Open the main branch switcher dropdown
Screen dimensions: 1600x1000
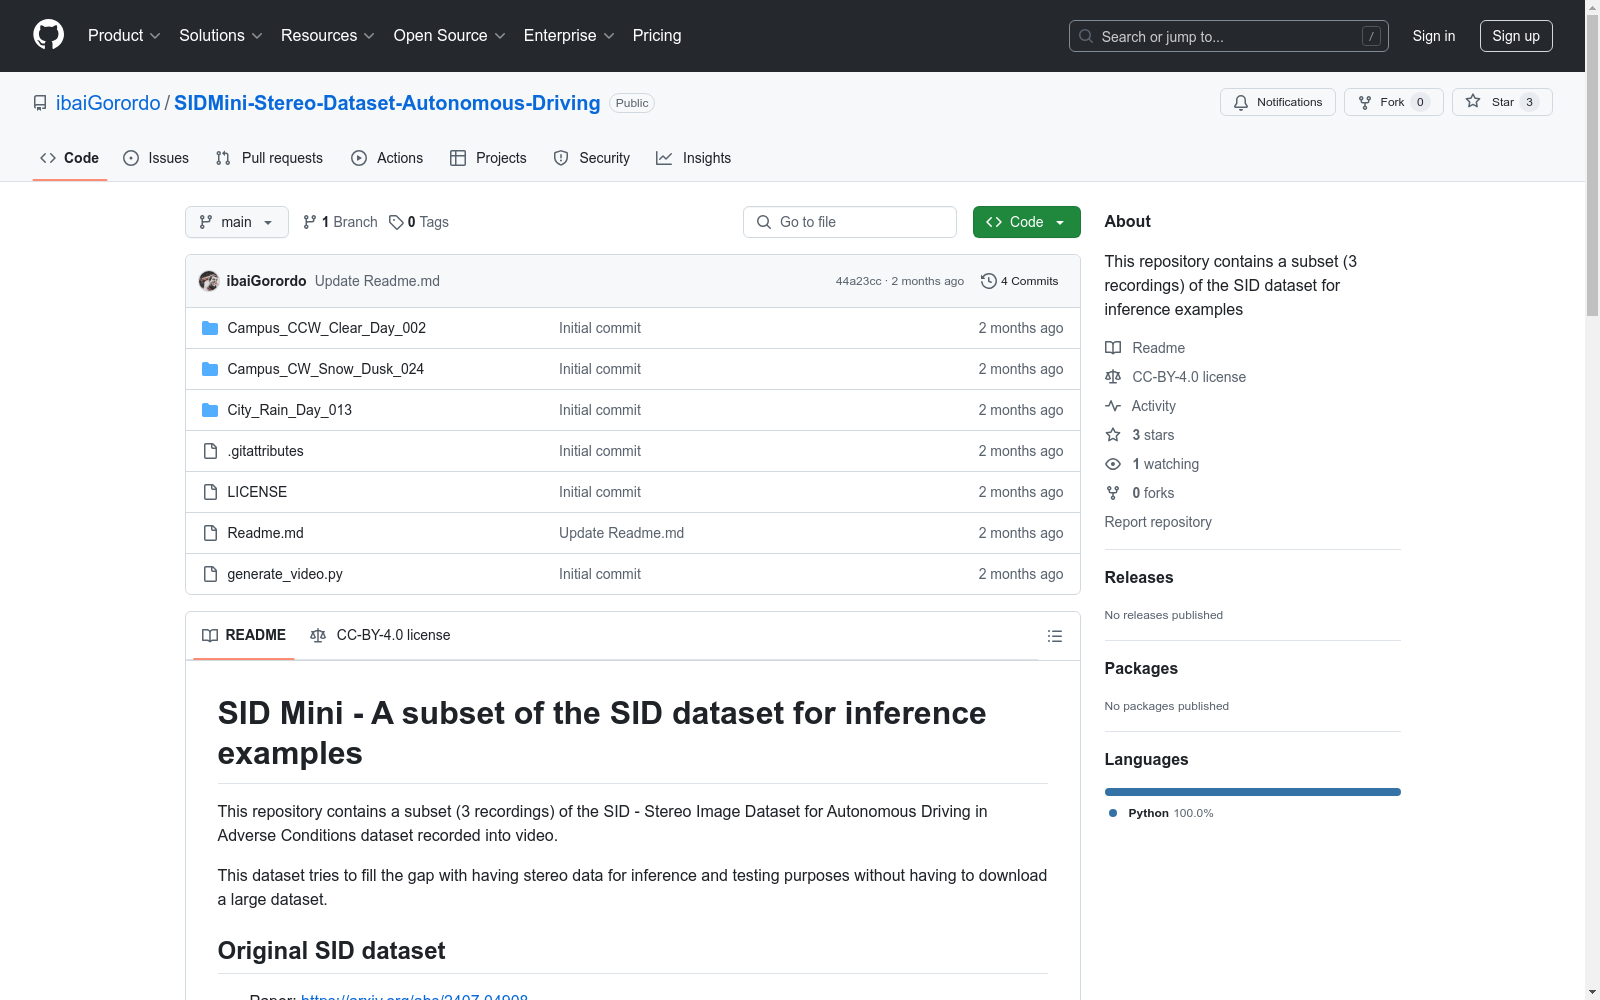click(237, 222)
